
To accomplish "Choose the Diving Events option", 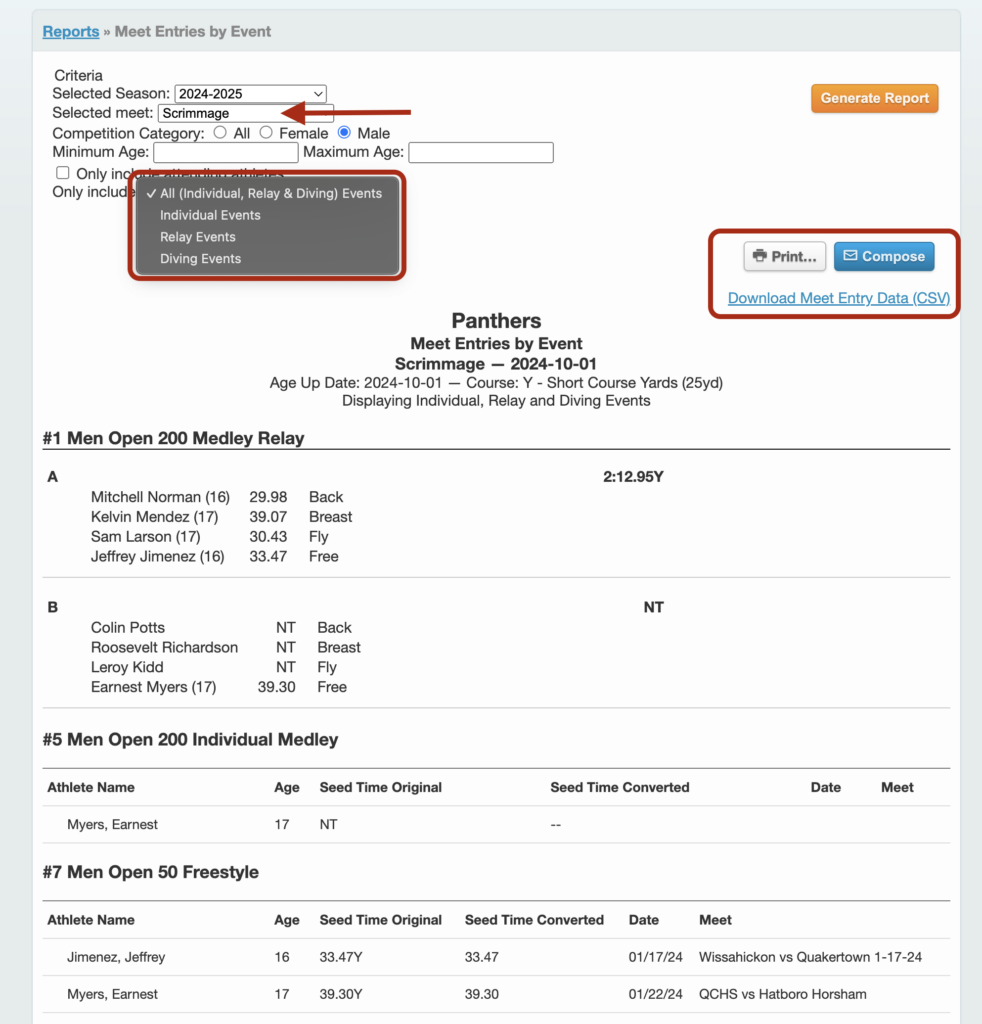I will (267, 259).
